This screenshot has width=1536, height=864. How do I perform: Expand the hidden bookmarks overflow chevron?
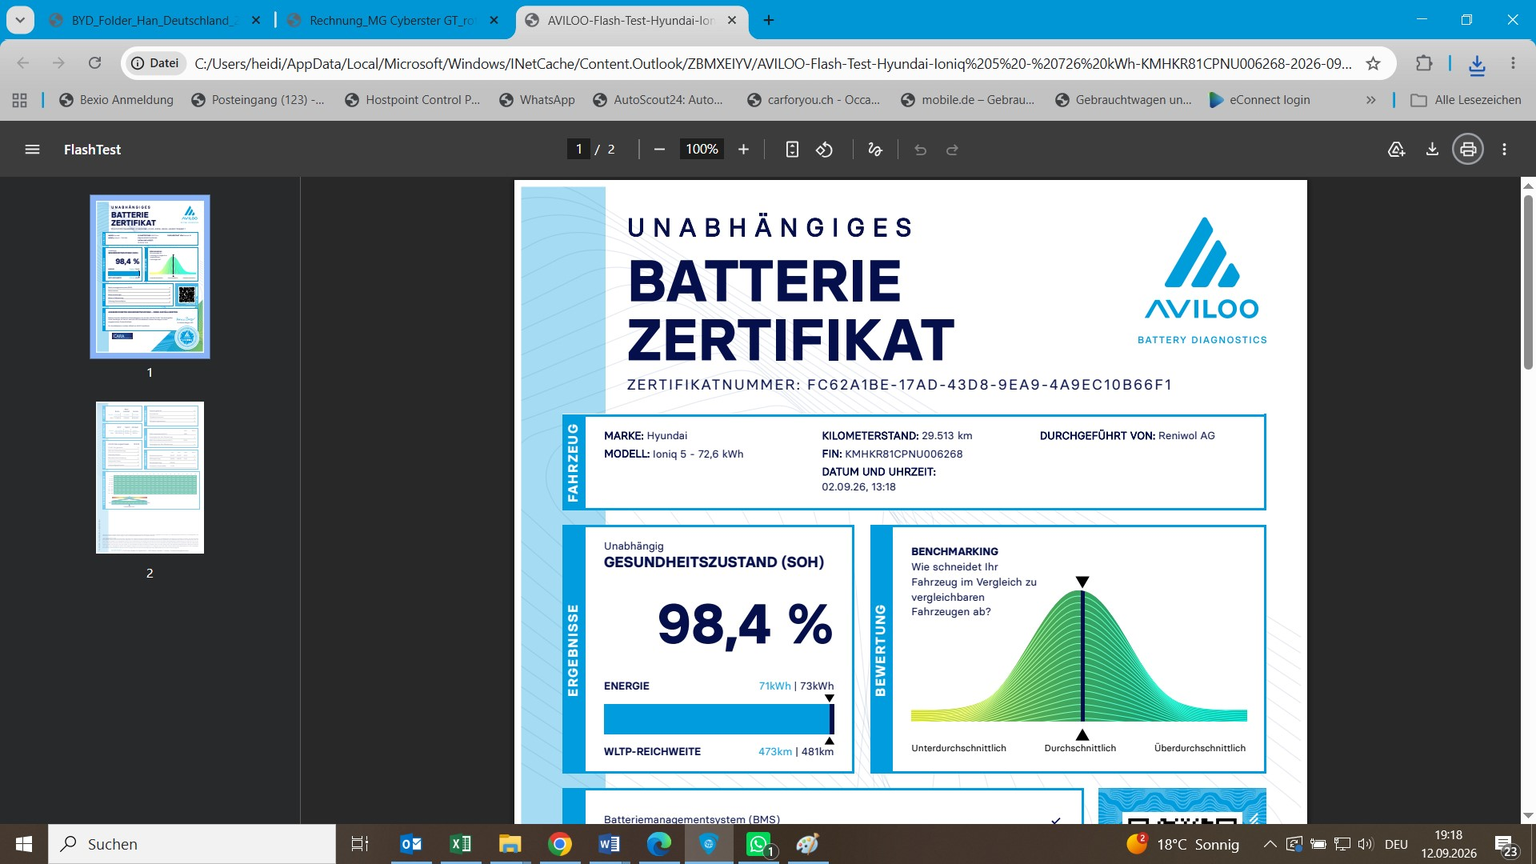1371,100
